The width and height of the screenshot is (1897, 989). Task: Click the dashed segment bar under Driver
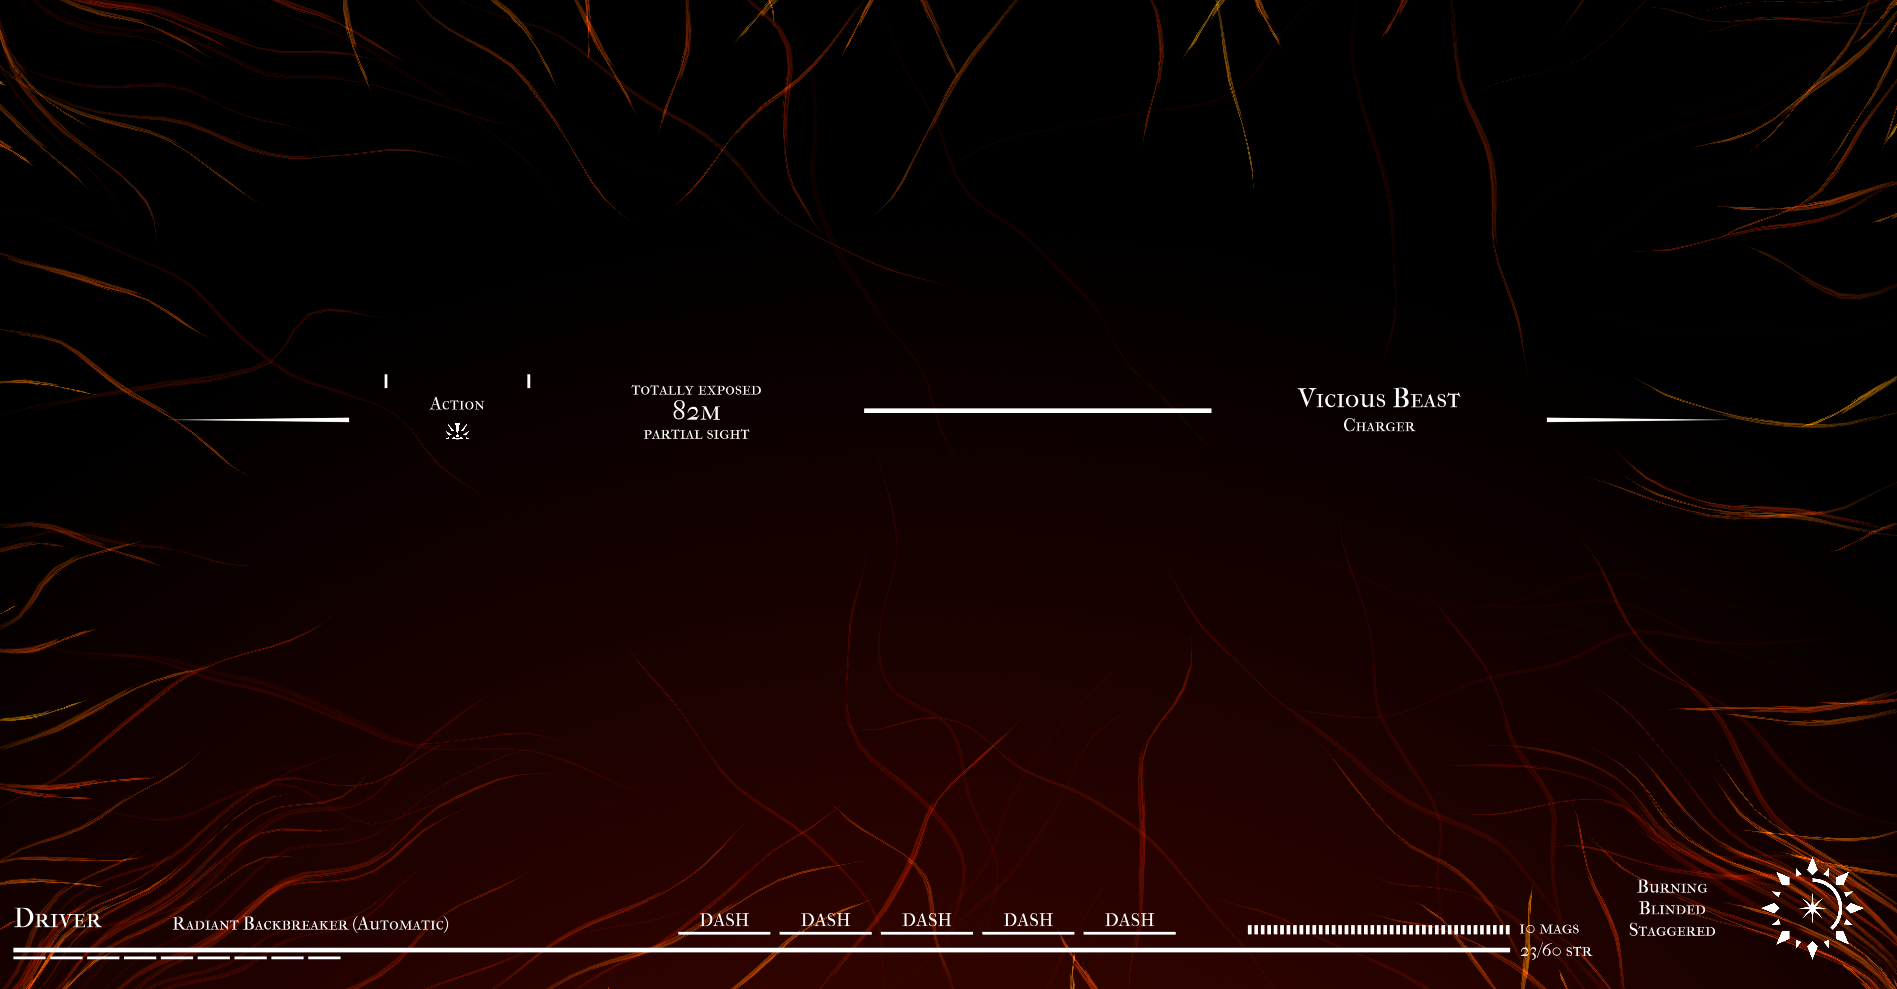point(177,958)
